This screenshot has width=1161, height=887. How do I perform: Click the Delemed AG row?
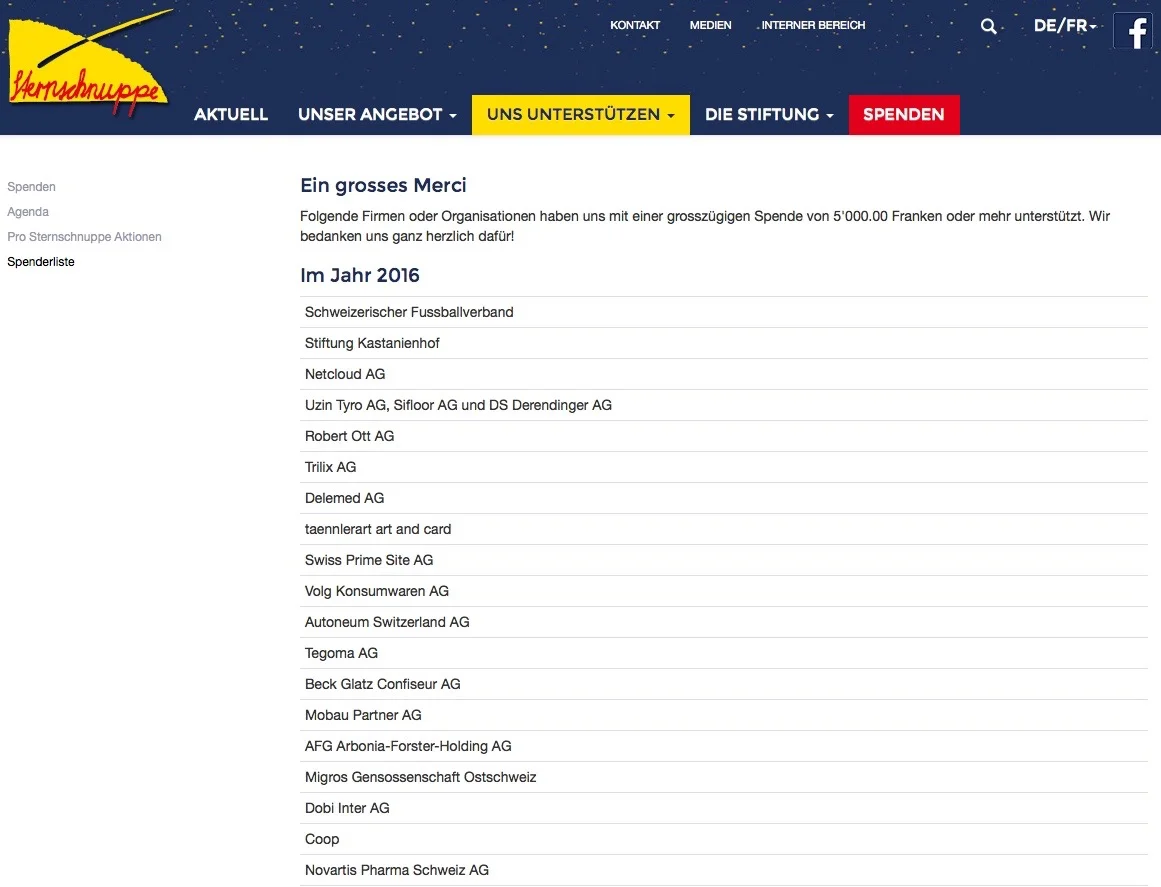point(723,499)
